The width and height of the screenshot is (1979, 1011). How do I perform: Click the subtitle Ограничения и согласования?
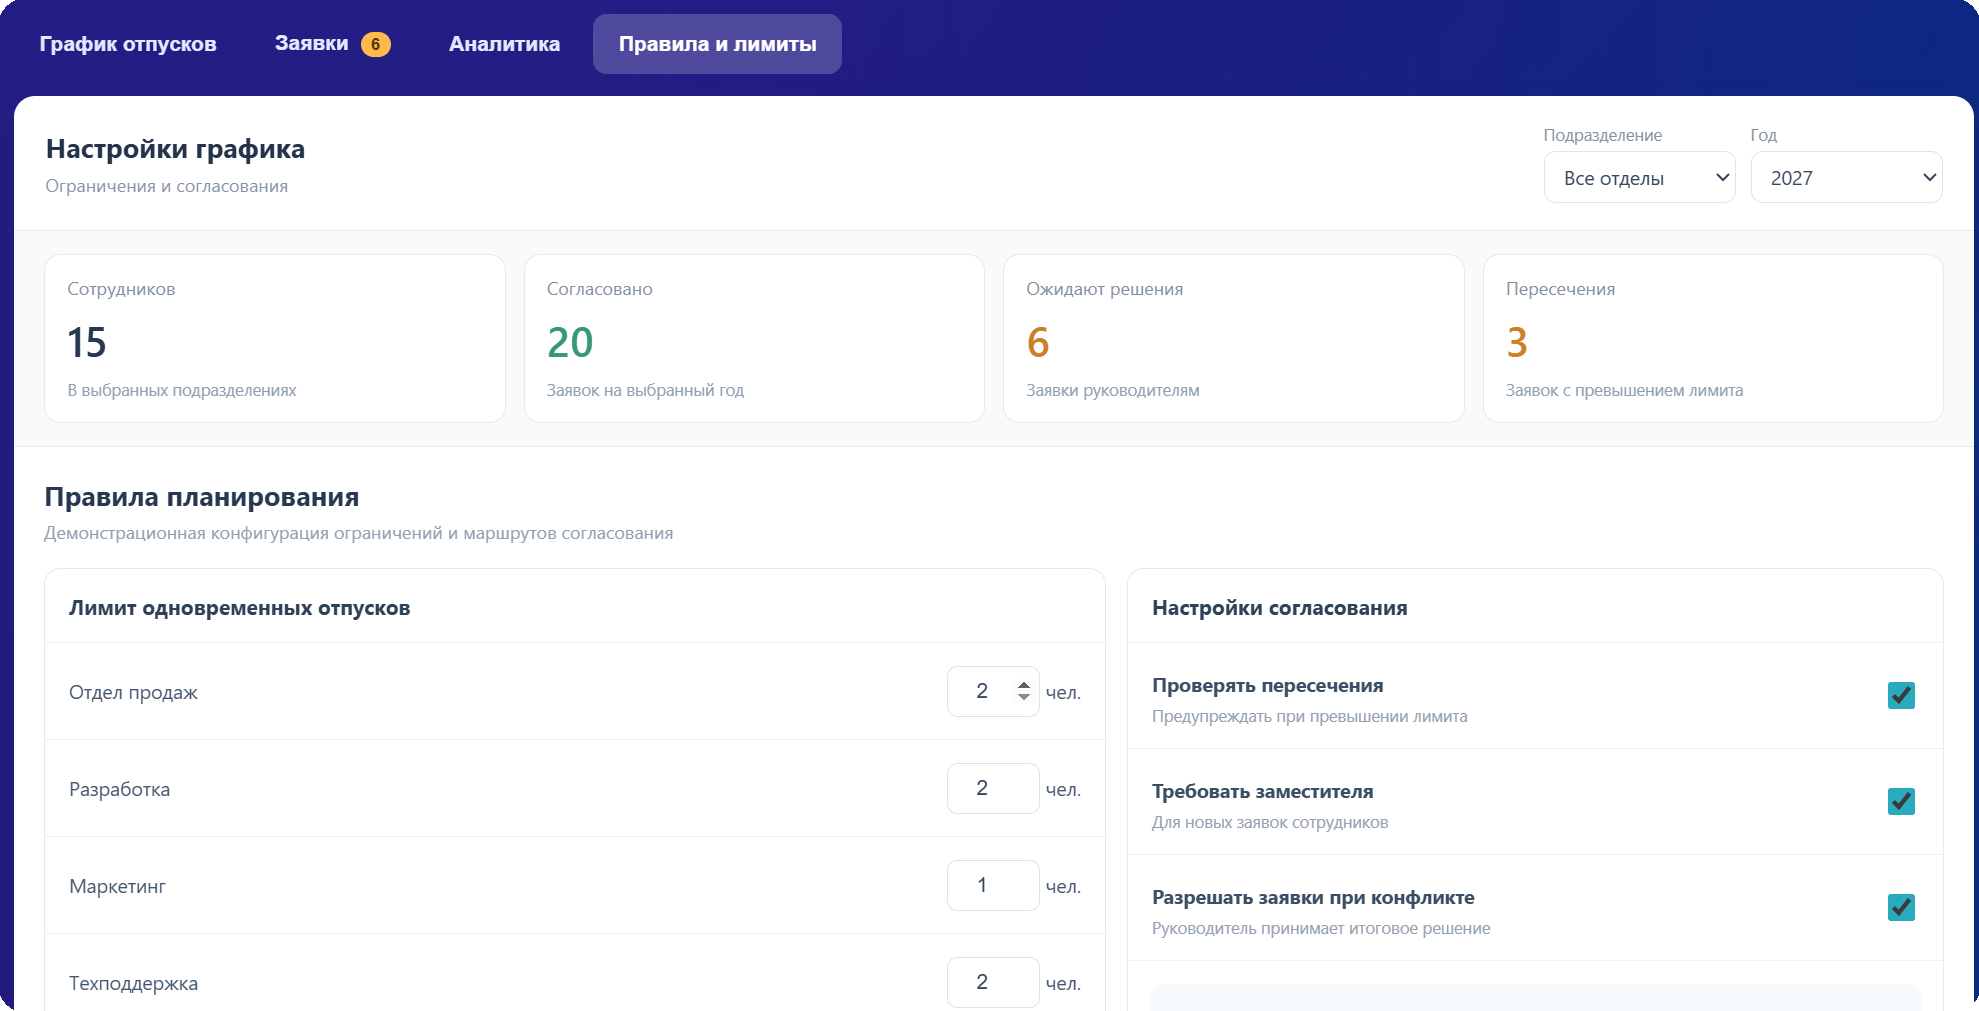(167, 187)
